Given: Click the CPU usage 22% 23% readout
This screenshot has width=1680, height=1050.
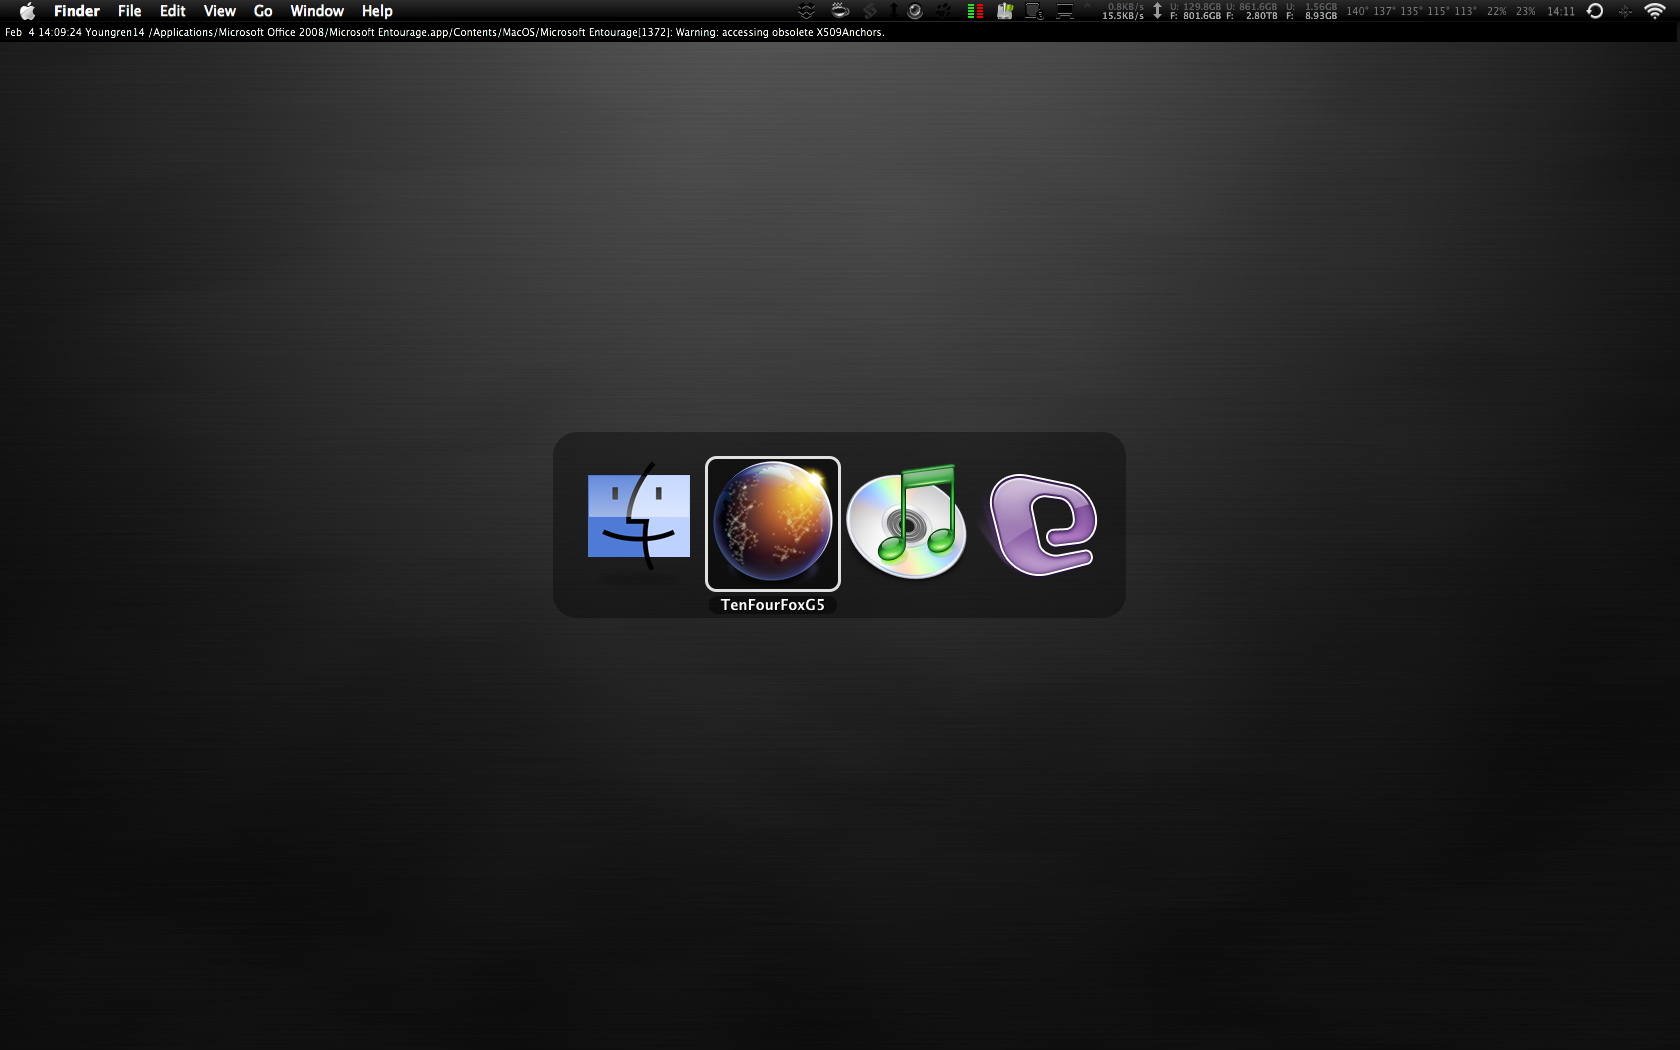Looking at the screenshot, I should 1511,11.
